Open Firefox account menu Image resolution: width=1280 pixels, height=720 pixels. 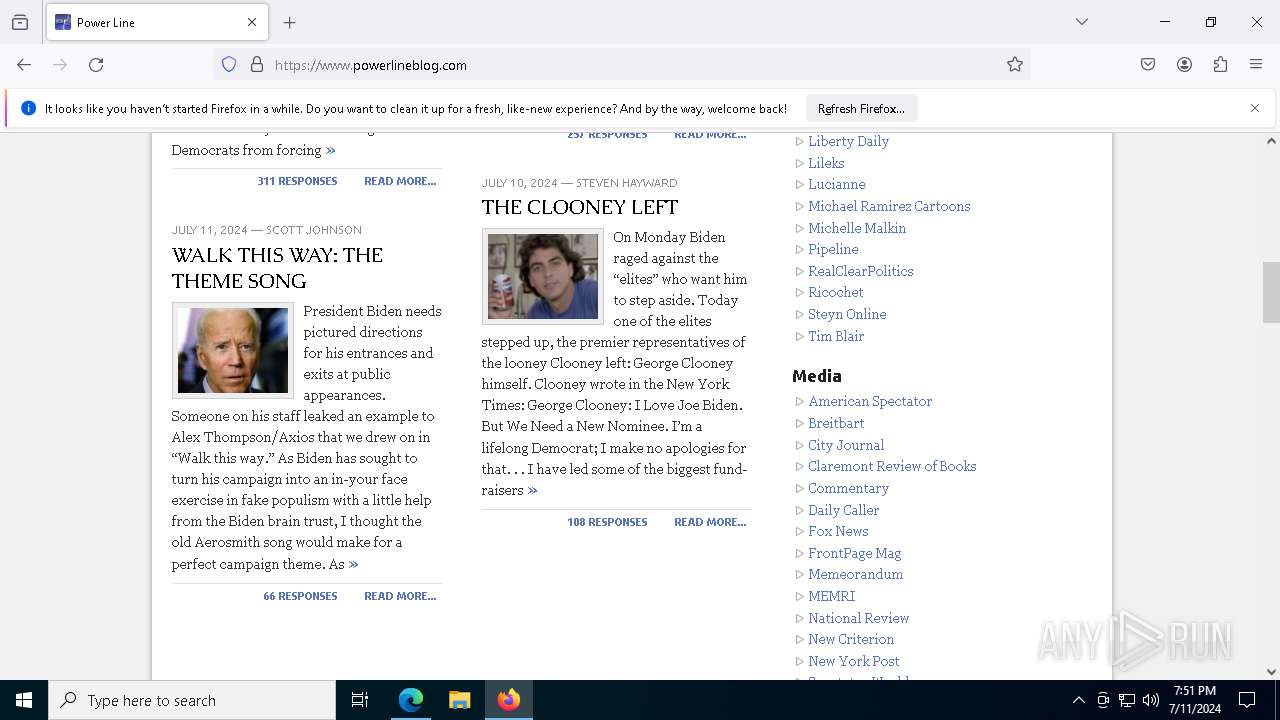point(1184,65)
